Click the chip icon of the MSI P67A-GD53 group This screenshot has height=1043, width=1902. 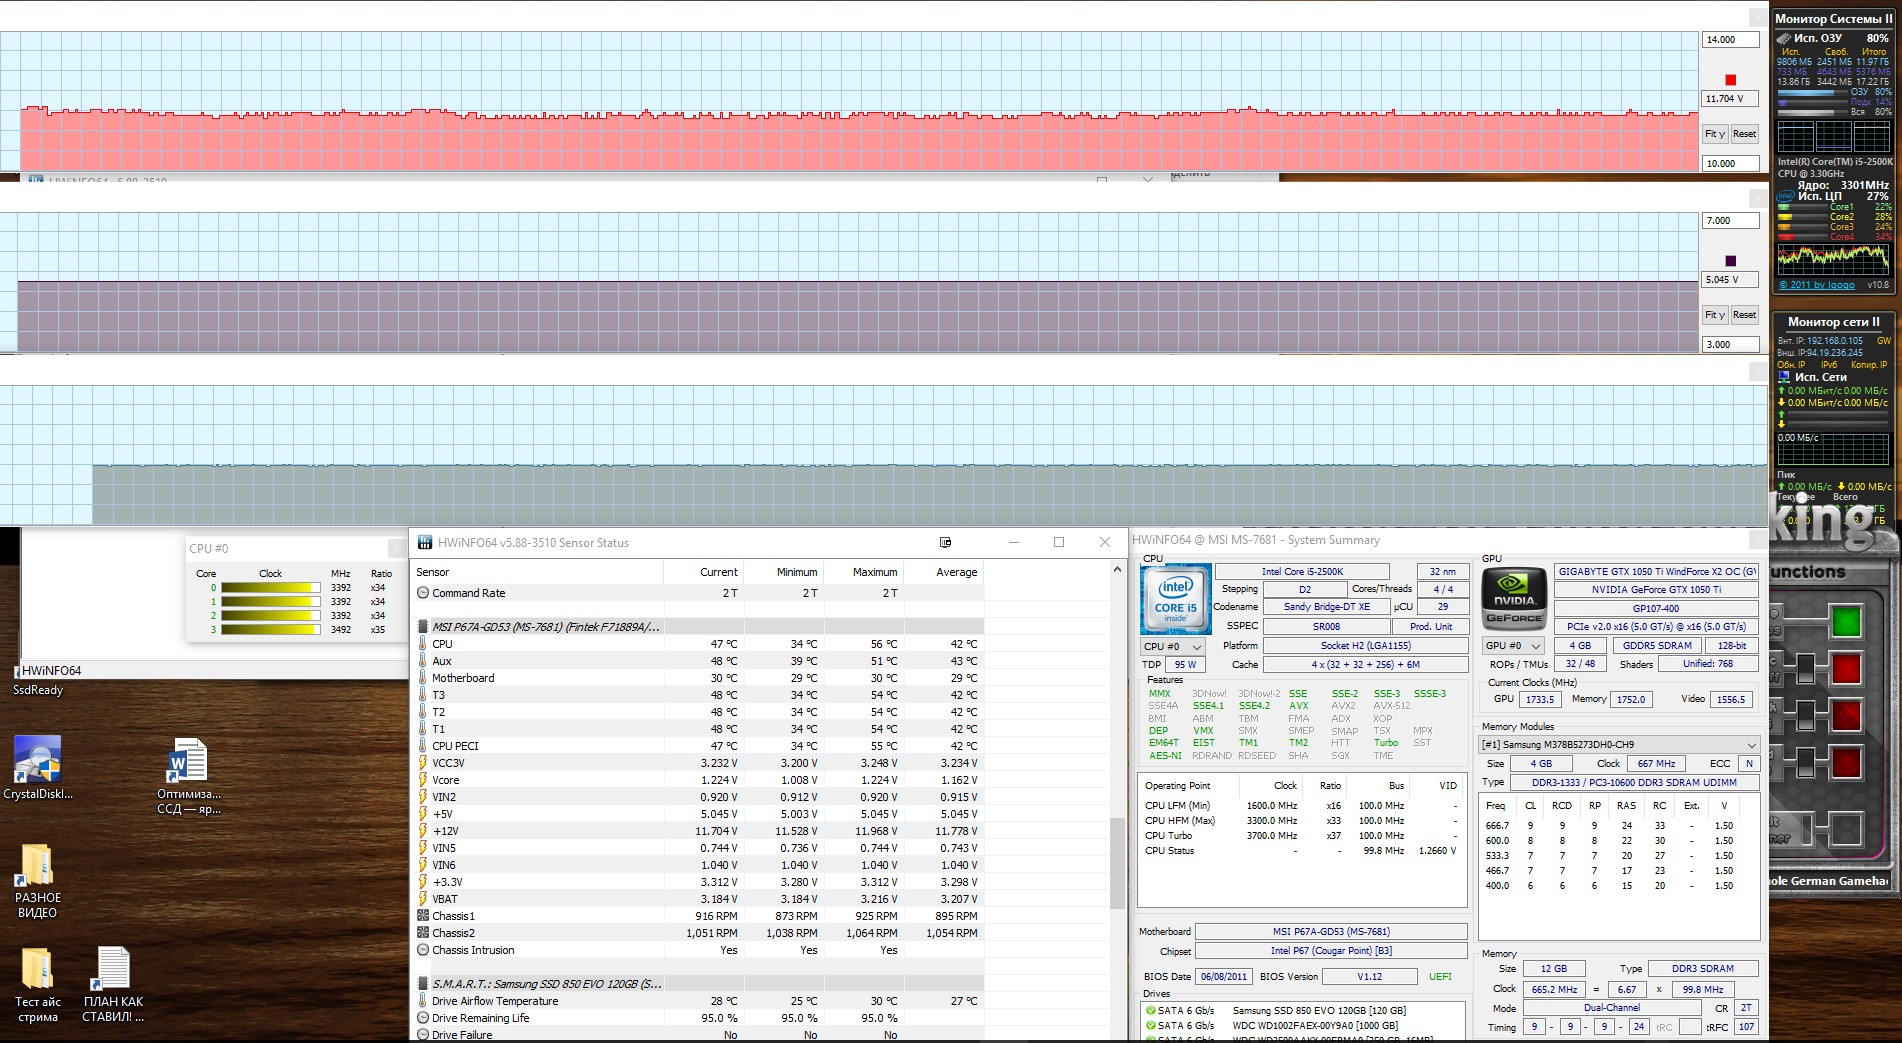[x=423, y=627]
